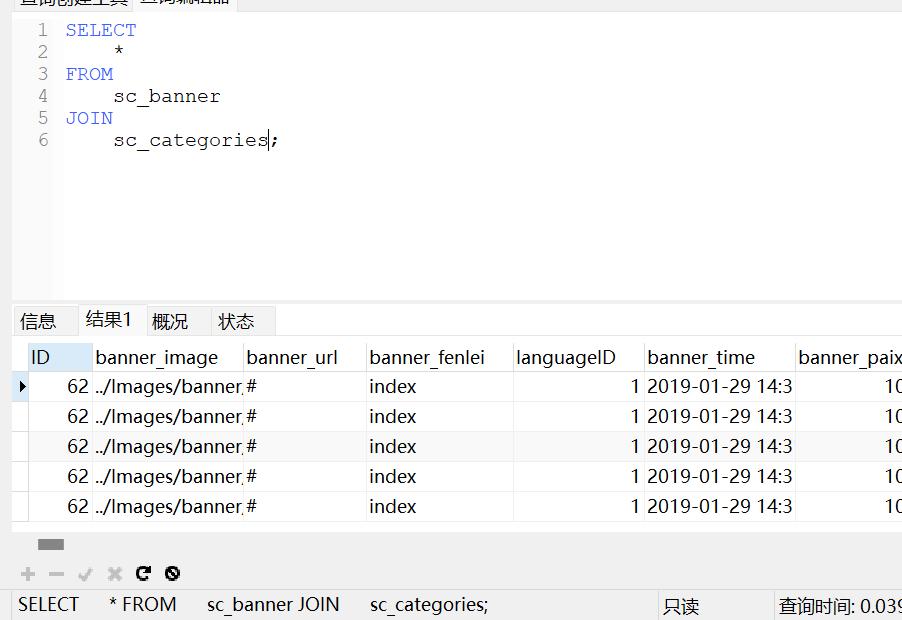Image resolution: width=902 pixels, height=620 pixels.
Task: Click the banner_url cell in the last row
Action: click(x=304, y=507)
